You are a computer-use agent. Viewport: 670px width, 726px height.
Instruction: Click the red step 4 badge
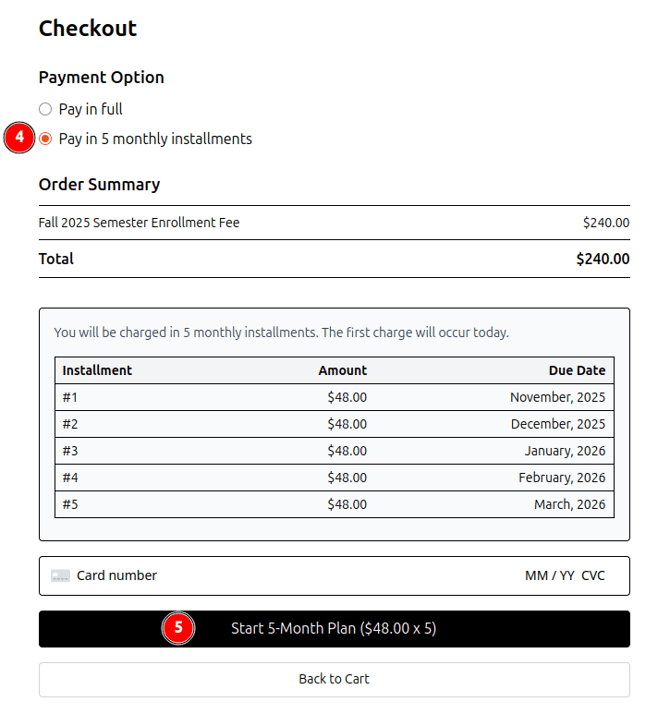pos(19,138)
